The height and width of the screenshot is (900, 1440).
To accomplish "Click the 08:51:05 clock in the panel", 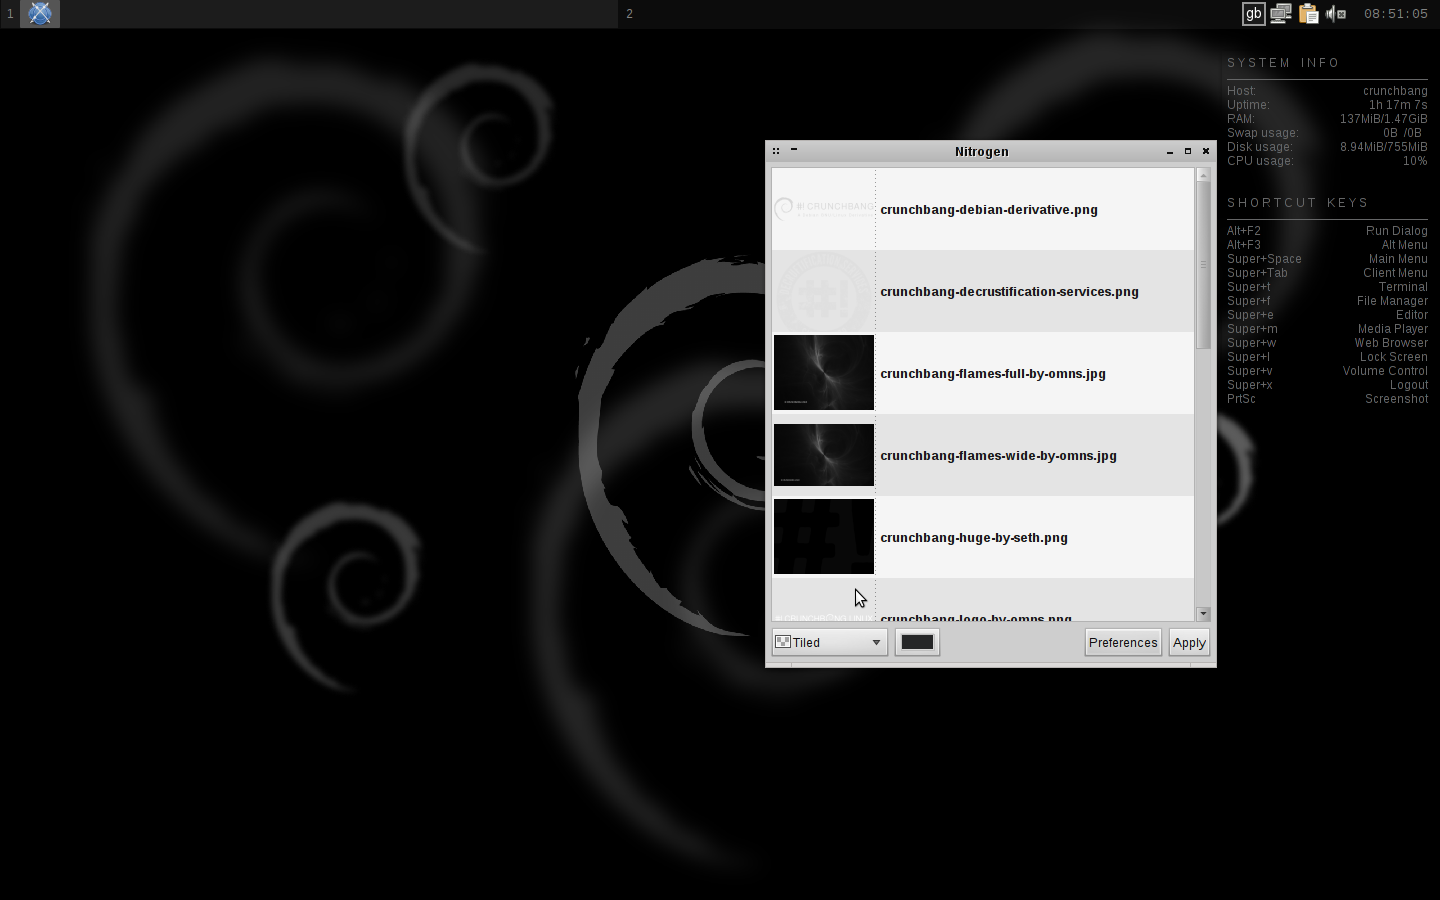I will (1396, 14).
